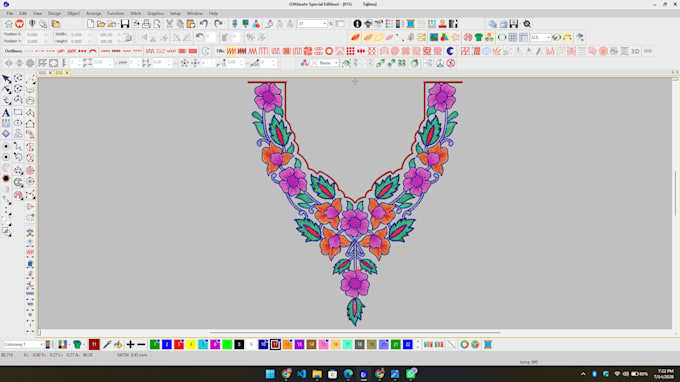Click the Home icon in toolbar
680x382 pixels.
point(8,24)
